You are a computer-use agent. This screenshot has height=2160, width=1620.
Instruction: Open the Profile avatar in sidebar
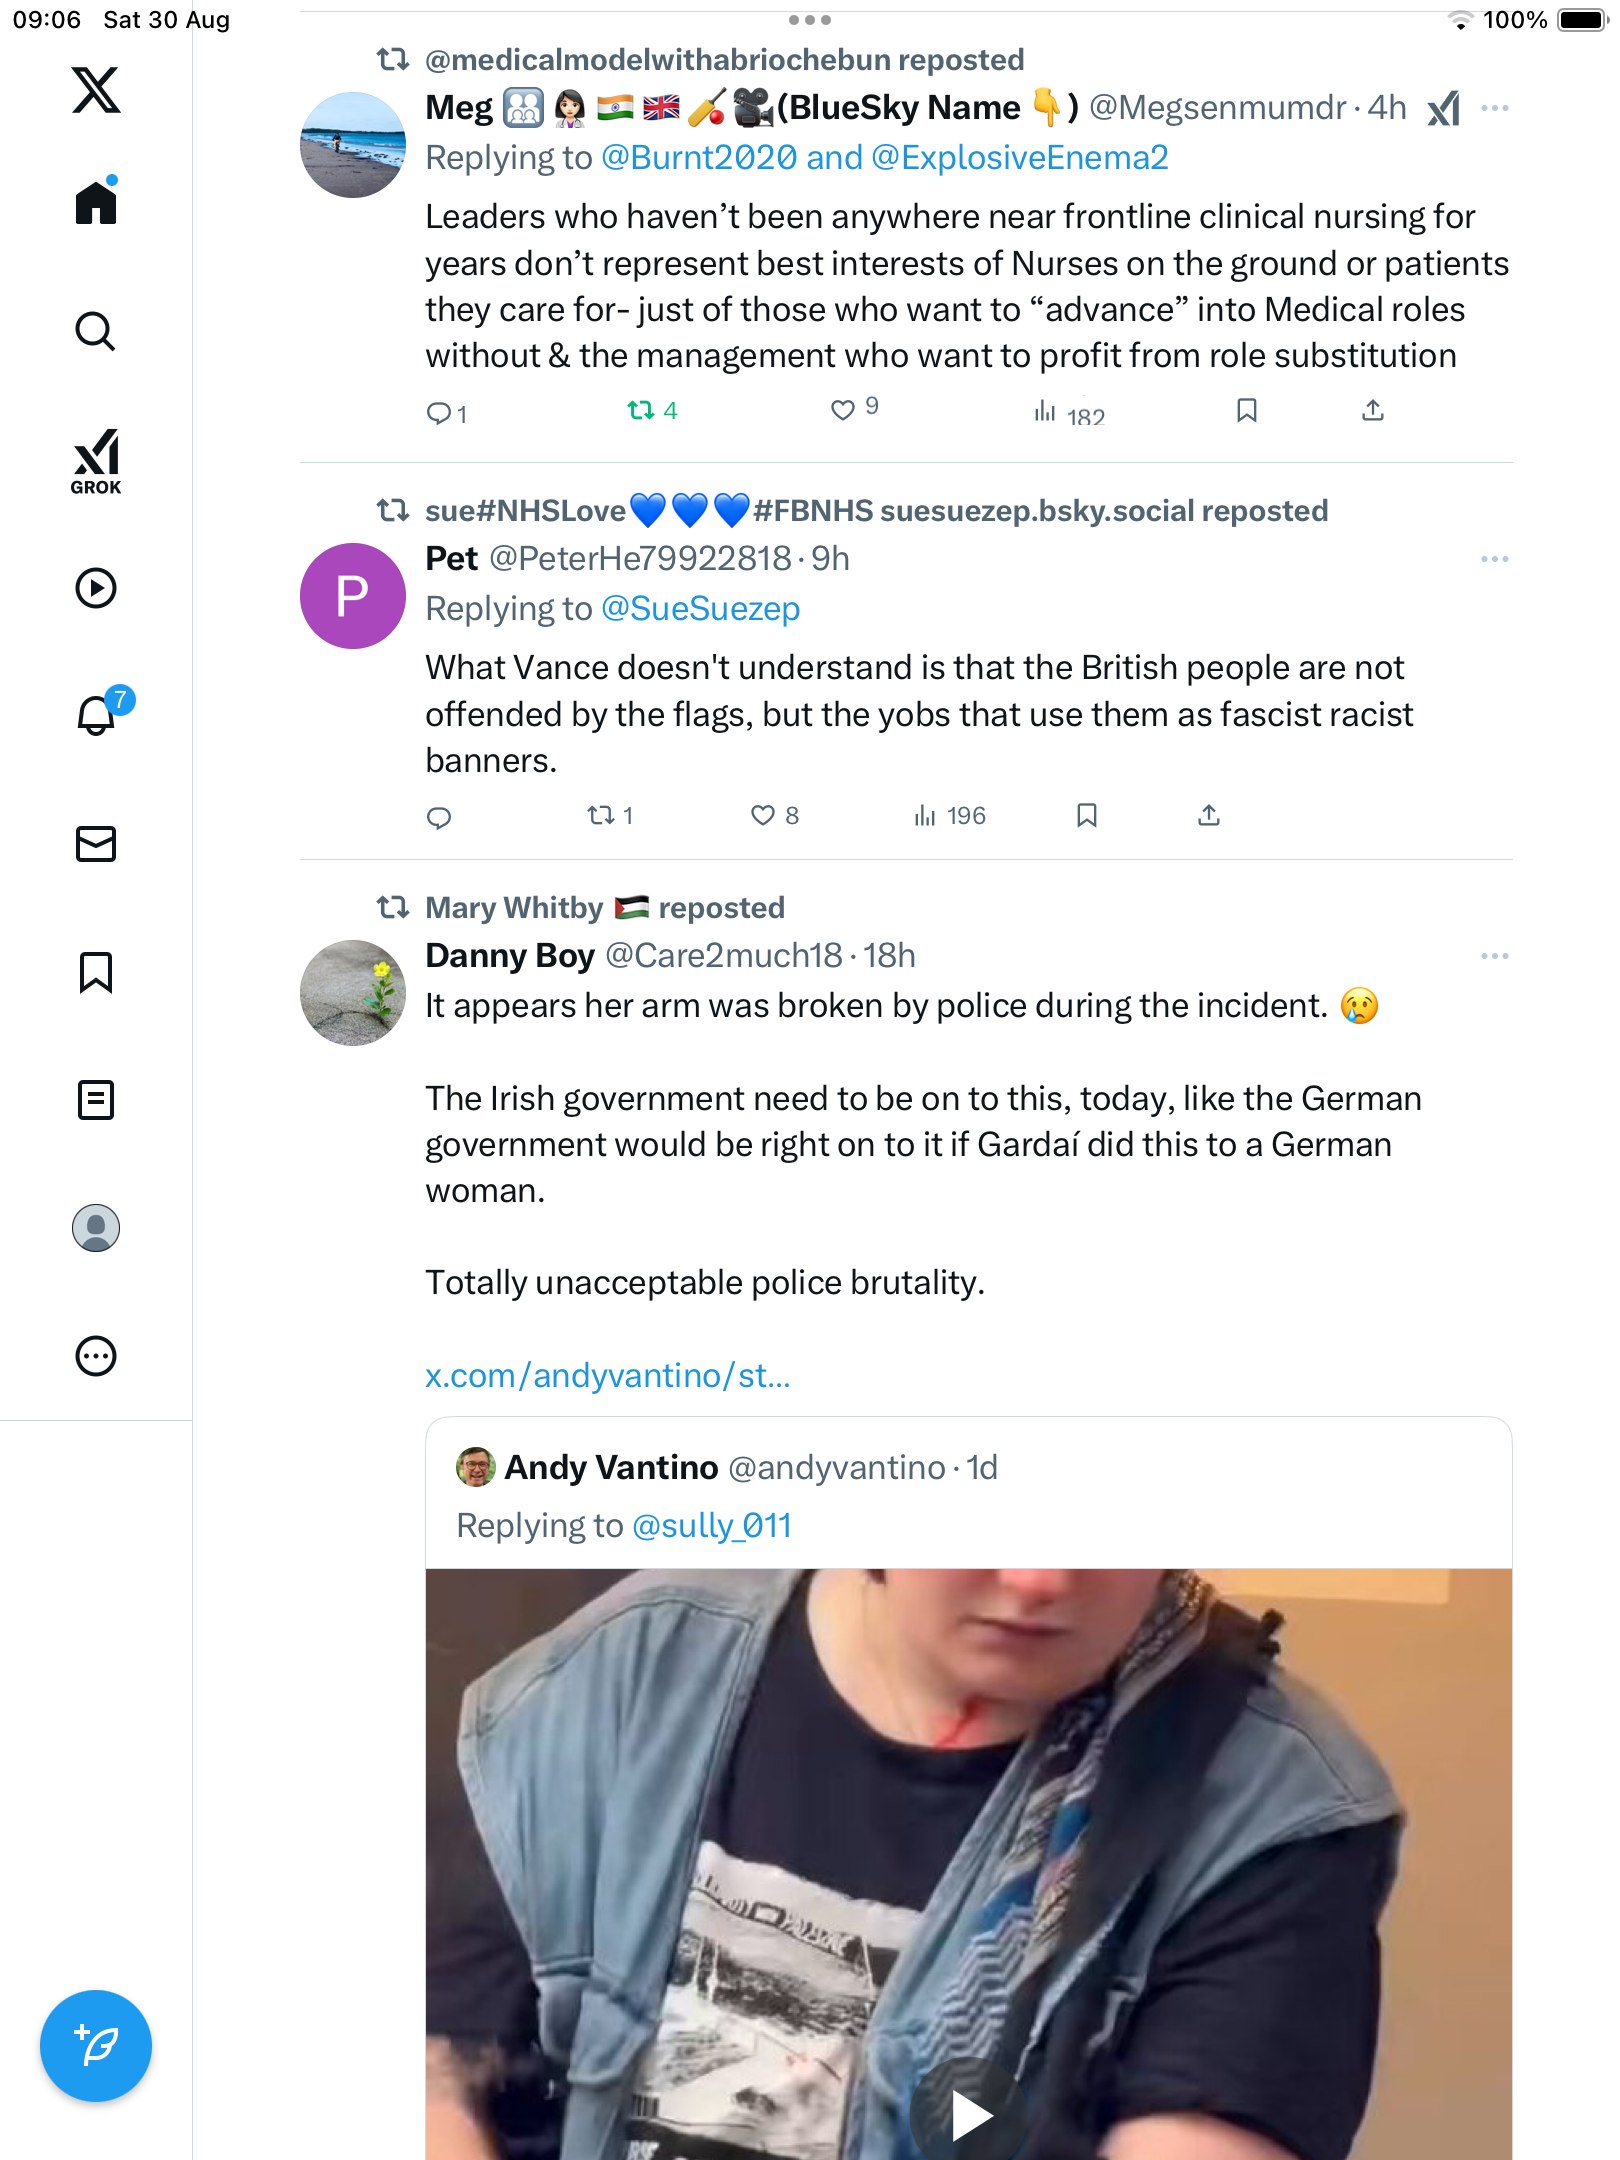pyautogui.click(x=96, y=1228)
